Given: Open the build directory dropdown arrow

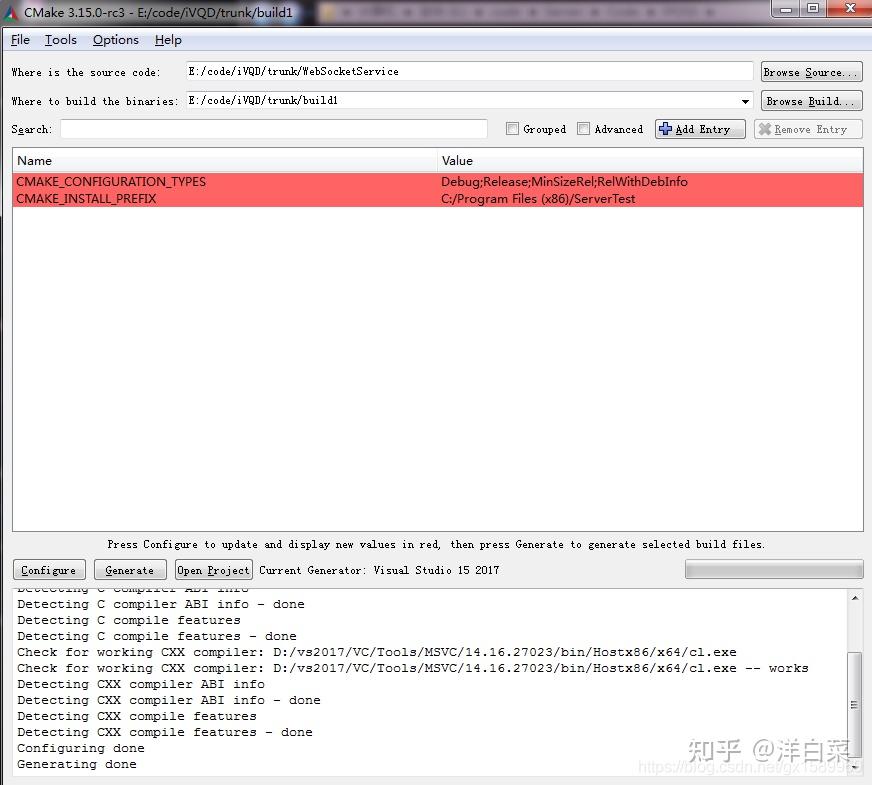Looking at the screenshot, I should (743, 100).
